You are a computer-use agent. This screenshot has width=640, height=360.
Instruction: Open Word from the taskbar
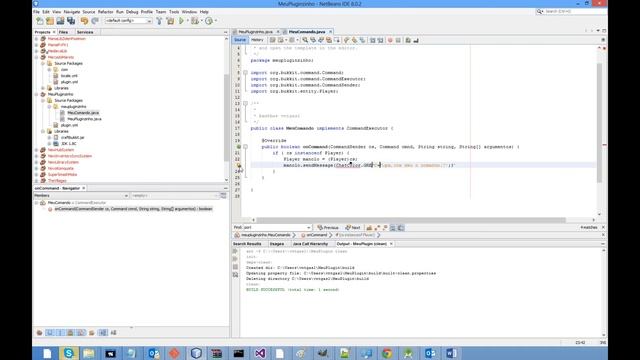click(451, 353)
